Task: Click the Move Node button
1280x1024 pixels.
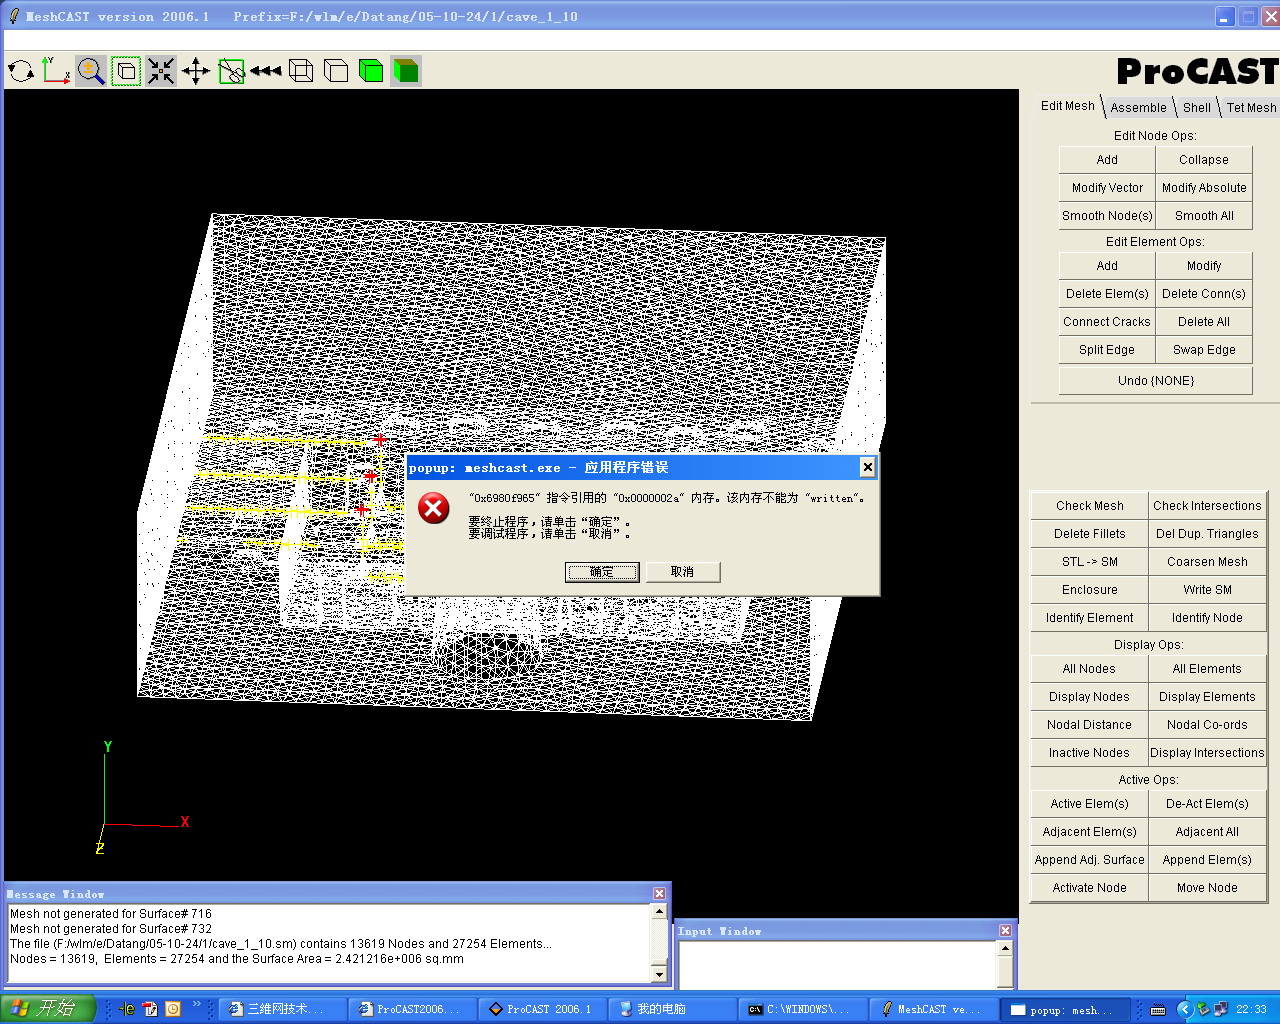Action: tap(1207, 888)
